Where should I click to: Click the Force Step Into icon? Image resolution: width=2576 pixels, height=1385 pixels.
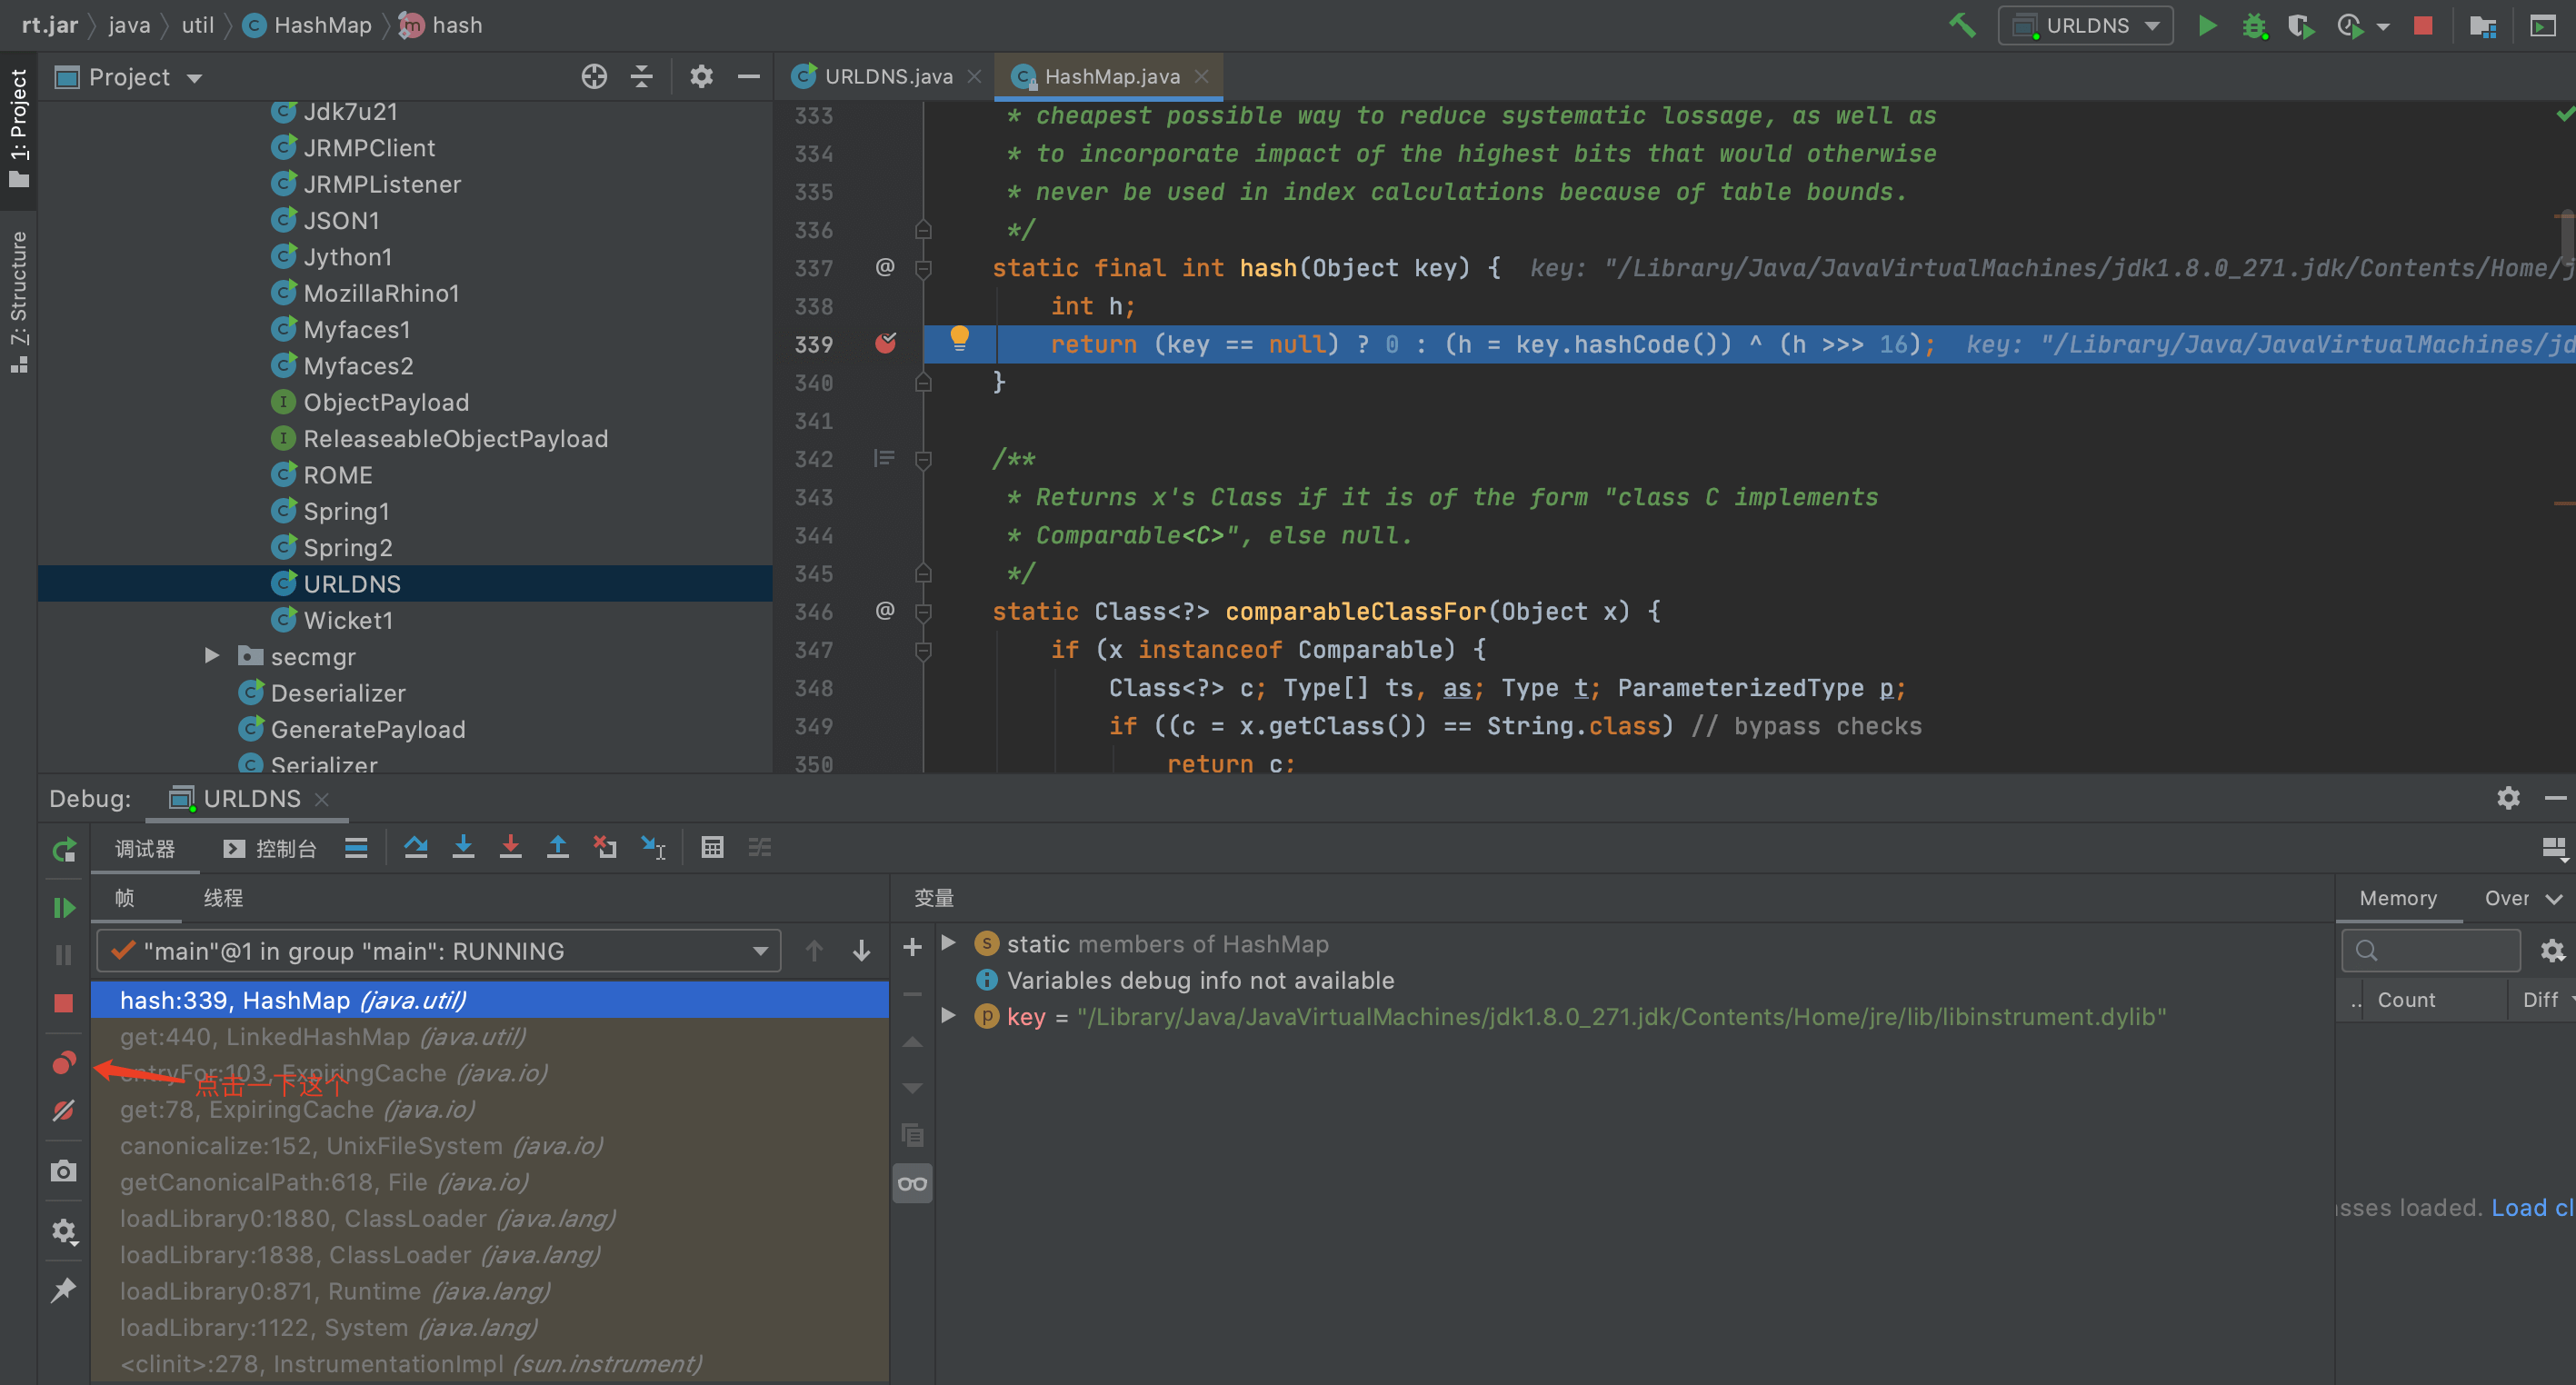click(510, 848)
